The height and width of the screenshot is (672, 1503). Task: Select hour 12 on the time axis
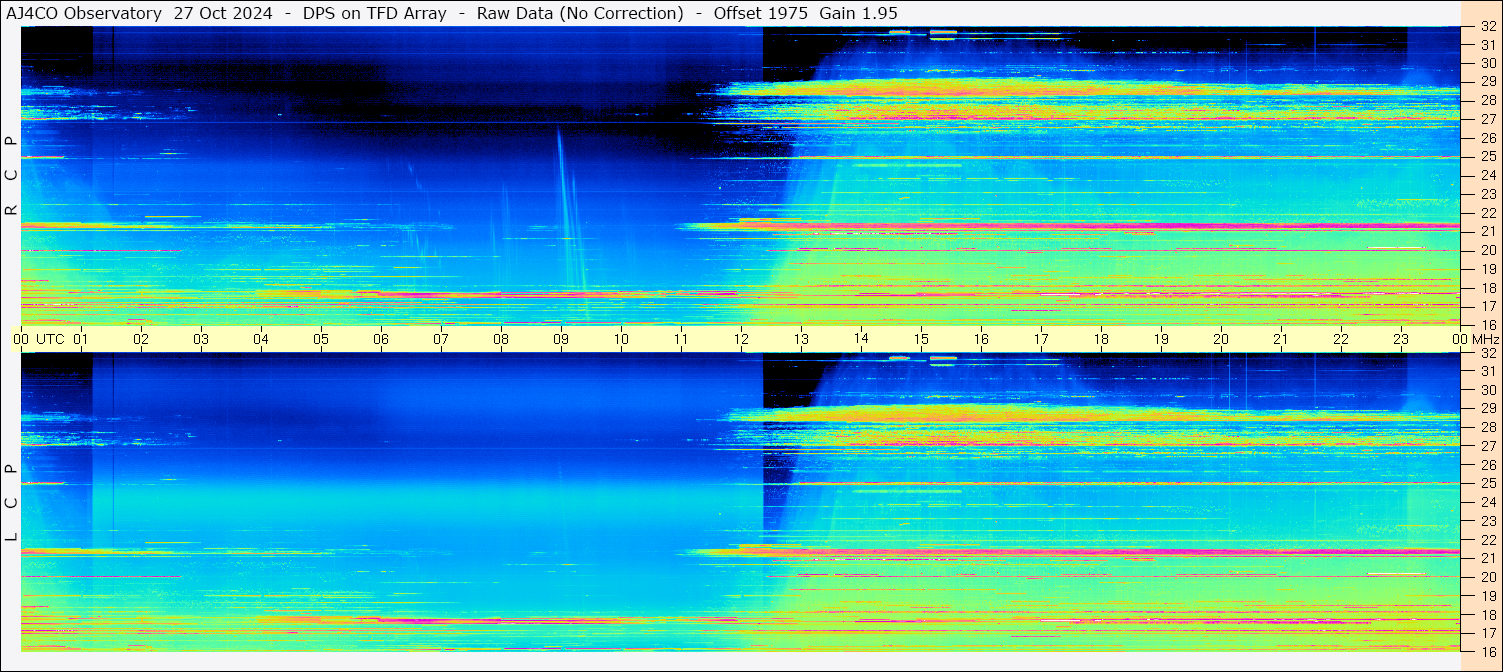(741, 339)
